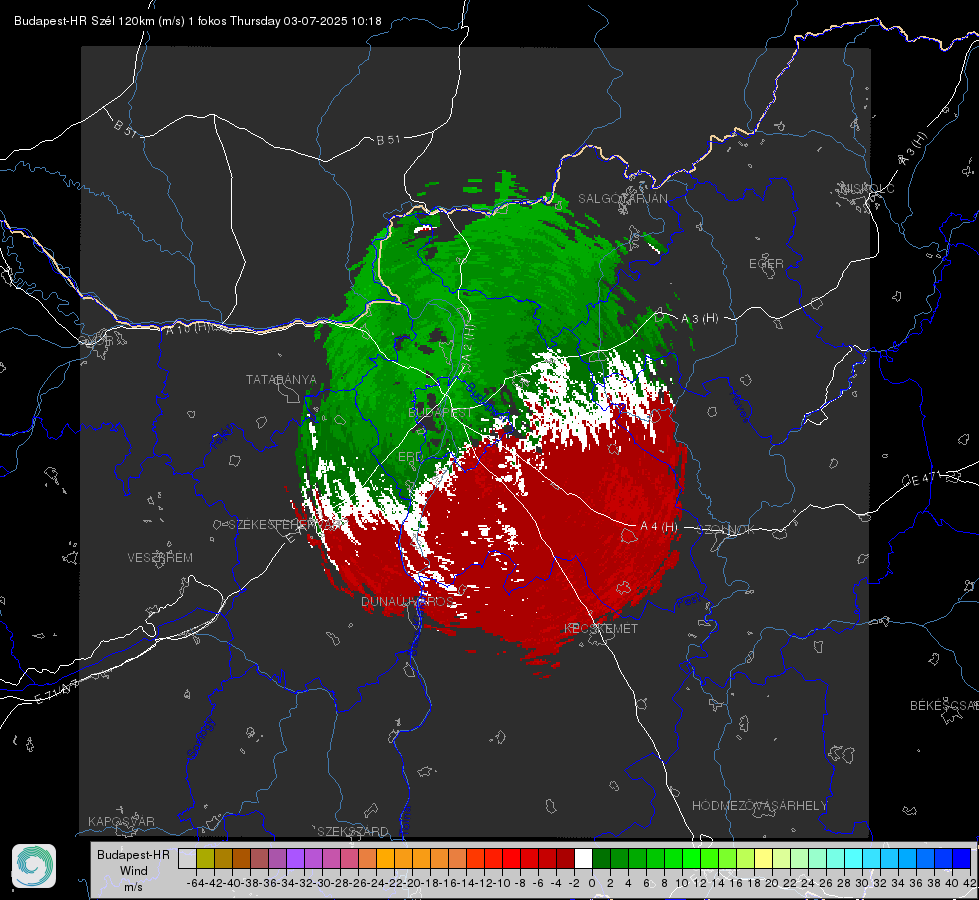Click the ERD town label
Image resolution: width=979 pixels, height=900 pixels.
[x=410, y=457]
